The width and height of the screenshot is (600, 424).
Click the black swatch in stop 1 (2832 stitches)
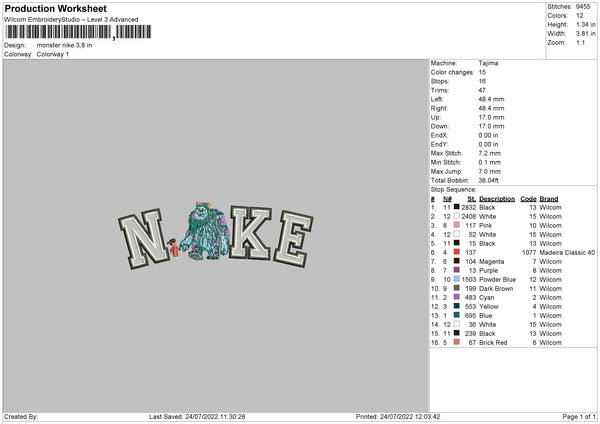pyautogui.click(x=457, y=207)
